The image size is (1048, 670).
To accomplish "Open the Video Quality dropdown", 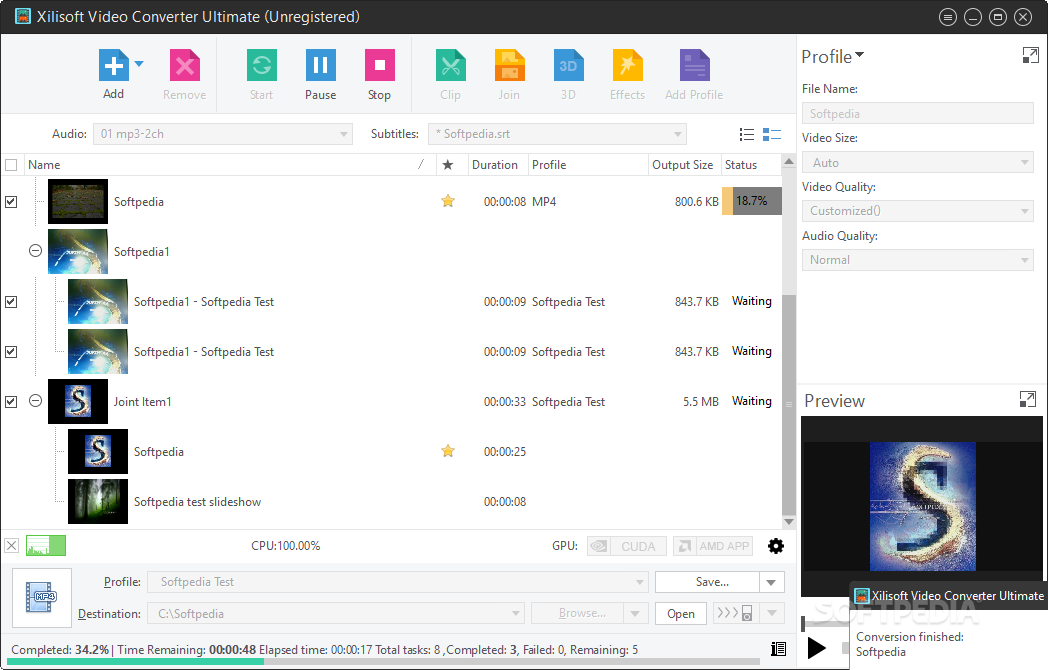I will [918, 211].
